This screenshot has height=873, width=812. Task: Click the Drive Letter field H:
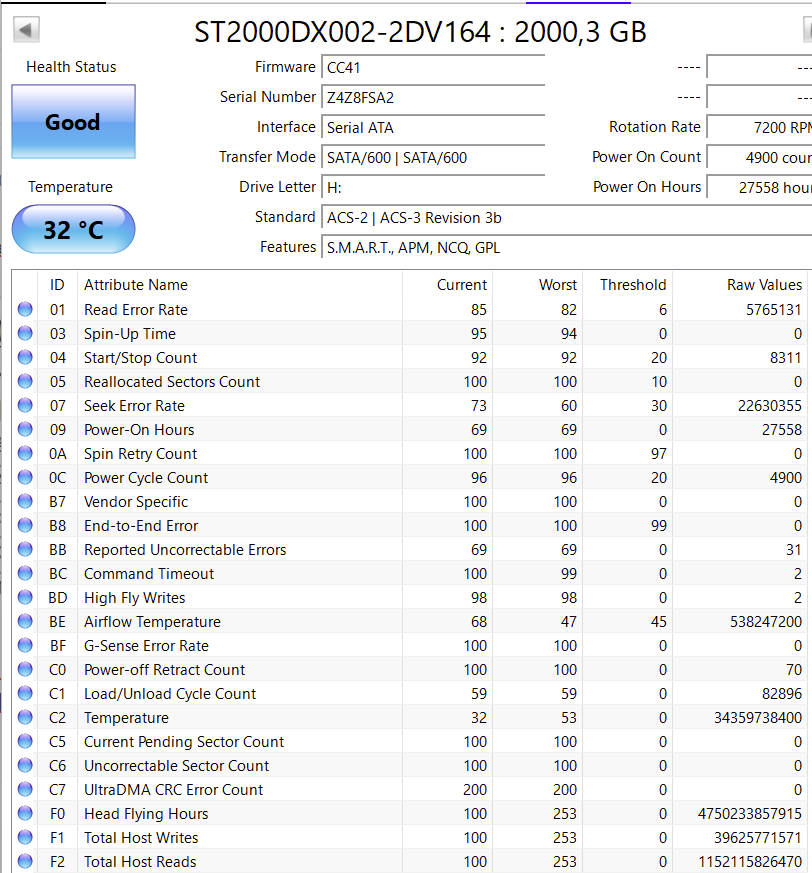click(x=433, y=188)
